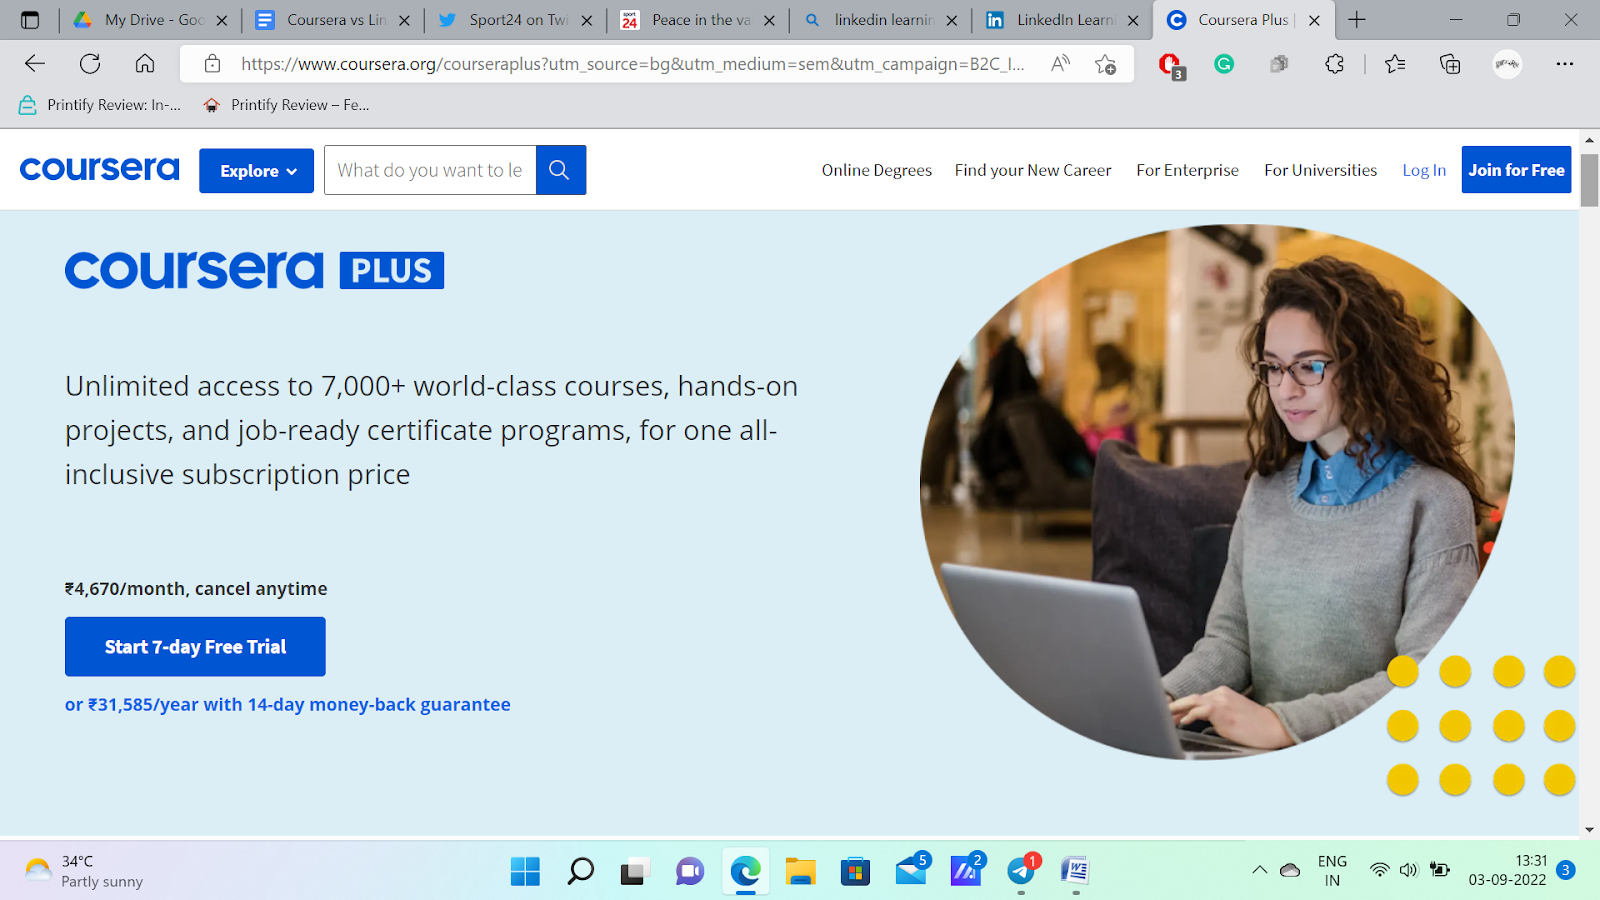Open Telegram from the taskbar

1021,871
